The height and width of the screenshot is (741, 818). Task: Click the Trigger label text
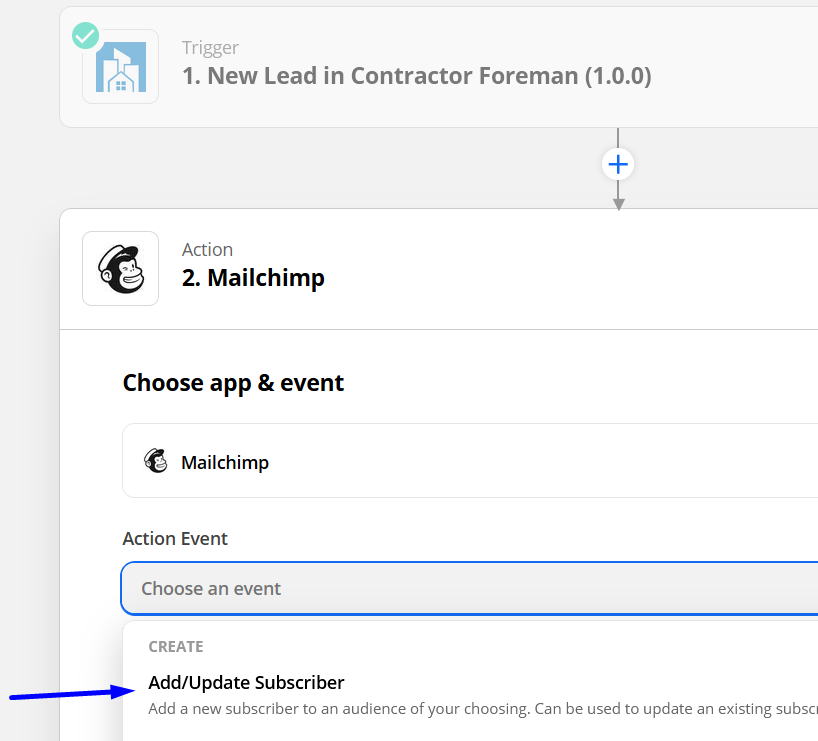210,47
